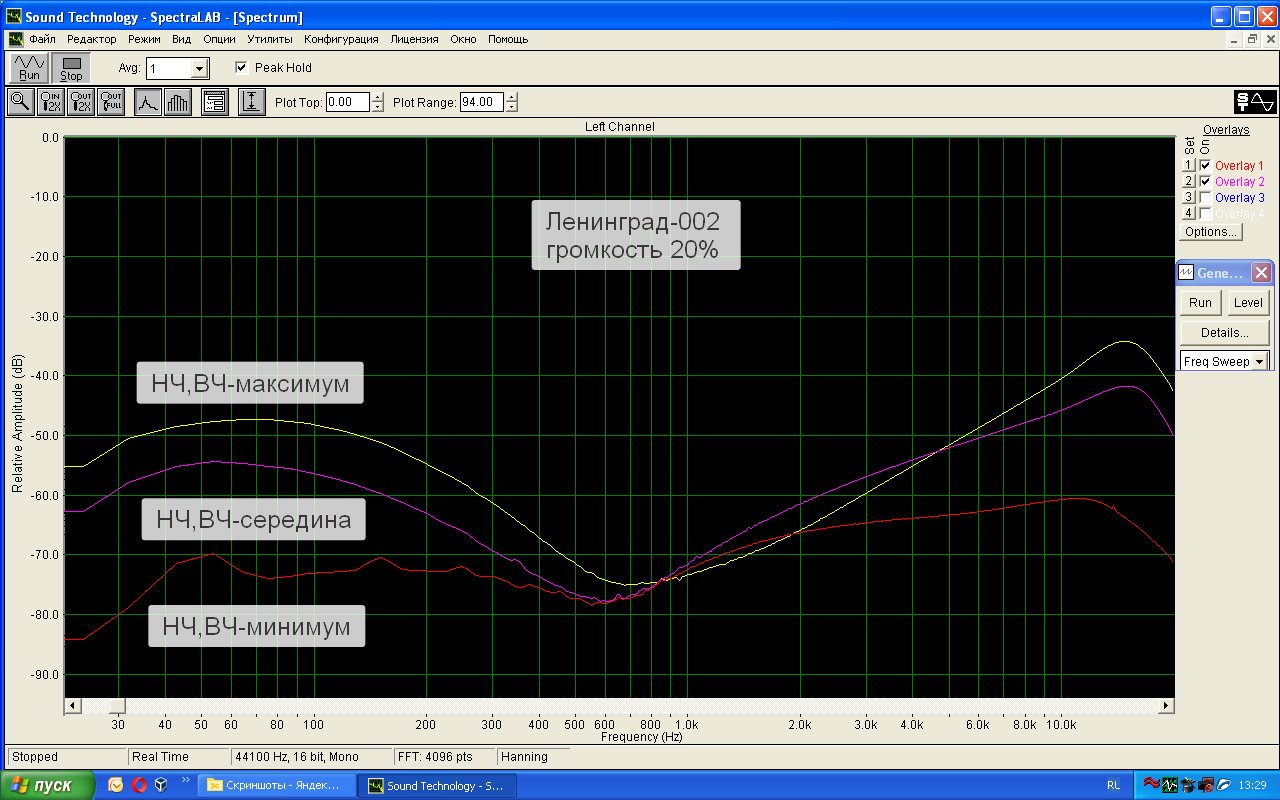Image resolution: width=1280 pixels, height=800 pixels.
Task: Start the analyzer with the Run button
Action: click(x=29, y=67)
